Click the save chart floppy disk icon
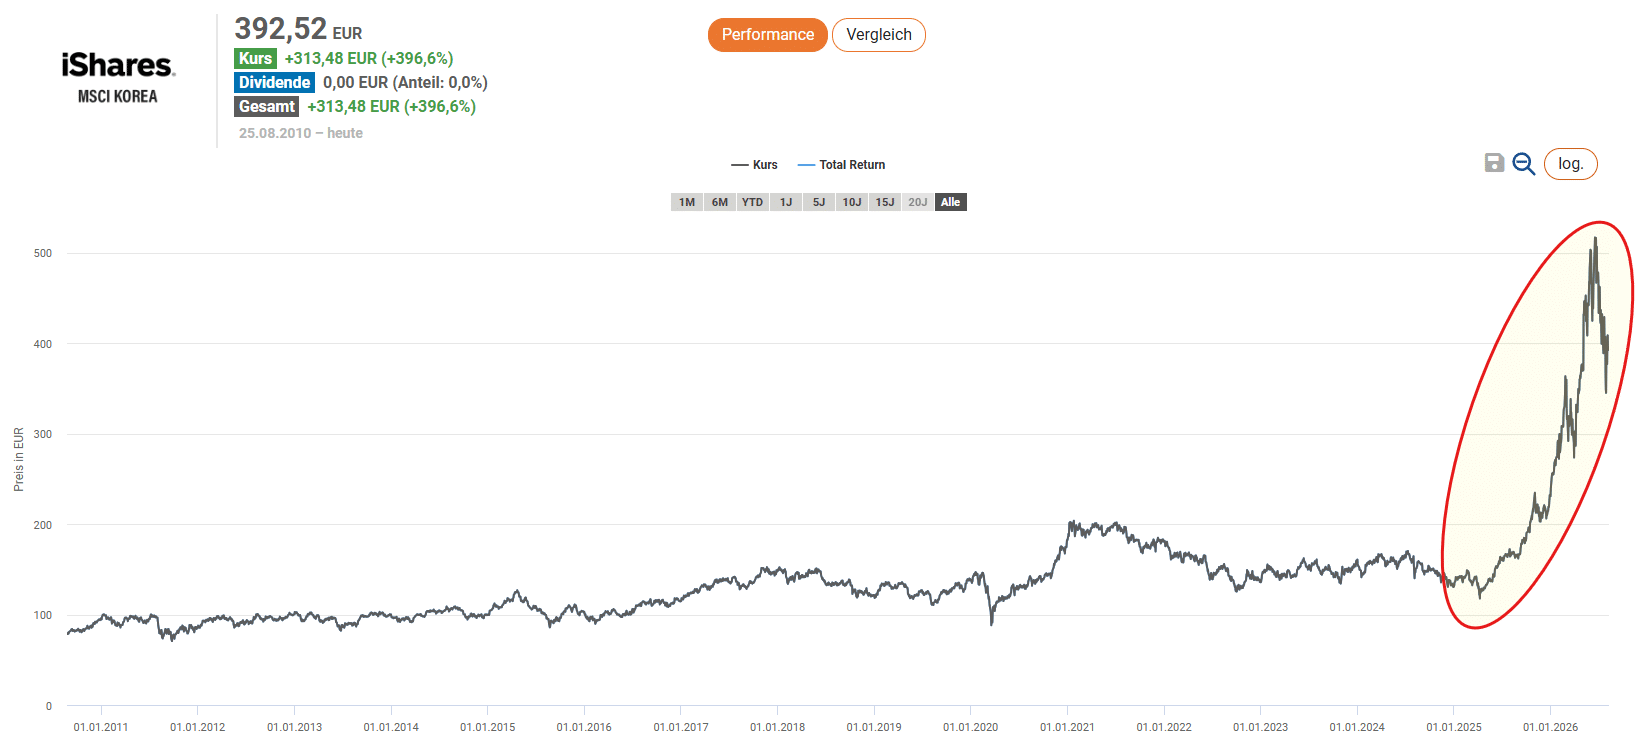Screen dimensions: 1635x741 coord(1494,163)
